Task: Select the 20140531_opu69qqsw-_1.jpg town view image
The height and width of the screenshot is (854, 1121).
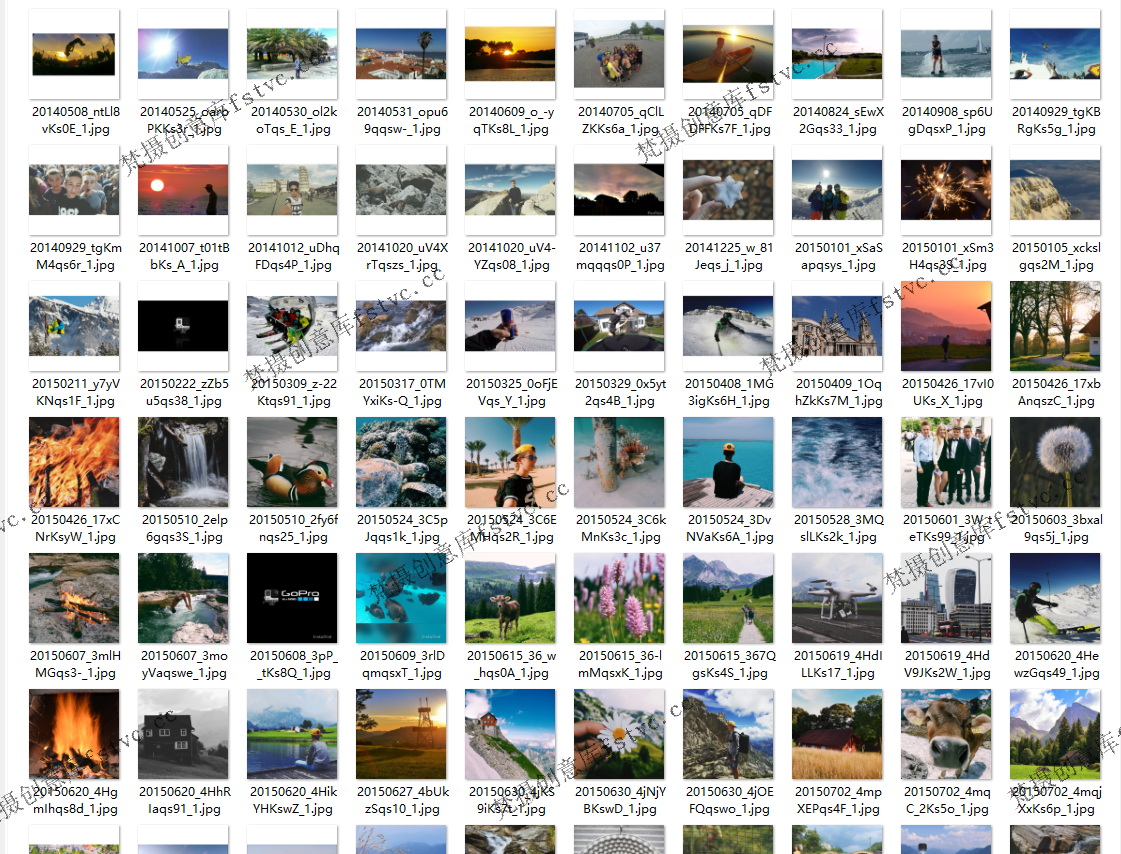Action: point(401,54)
